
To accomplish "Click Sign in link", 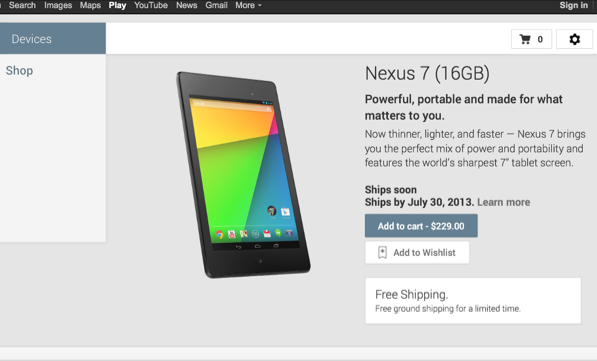I will pyautogui.click(x=573, y=5).
